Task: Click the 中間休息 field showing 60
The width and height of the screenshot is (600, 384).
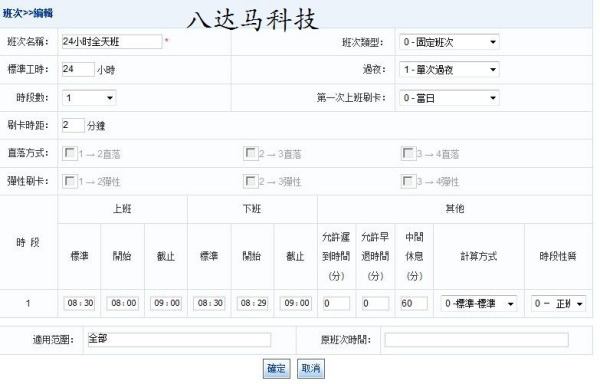Action: click(414, 303)
